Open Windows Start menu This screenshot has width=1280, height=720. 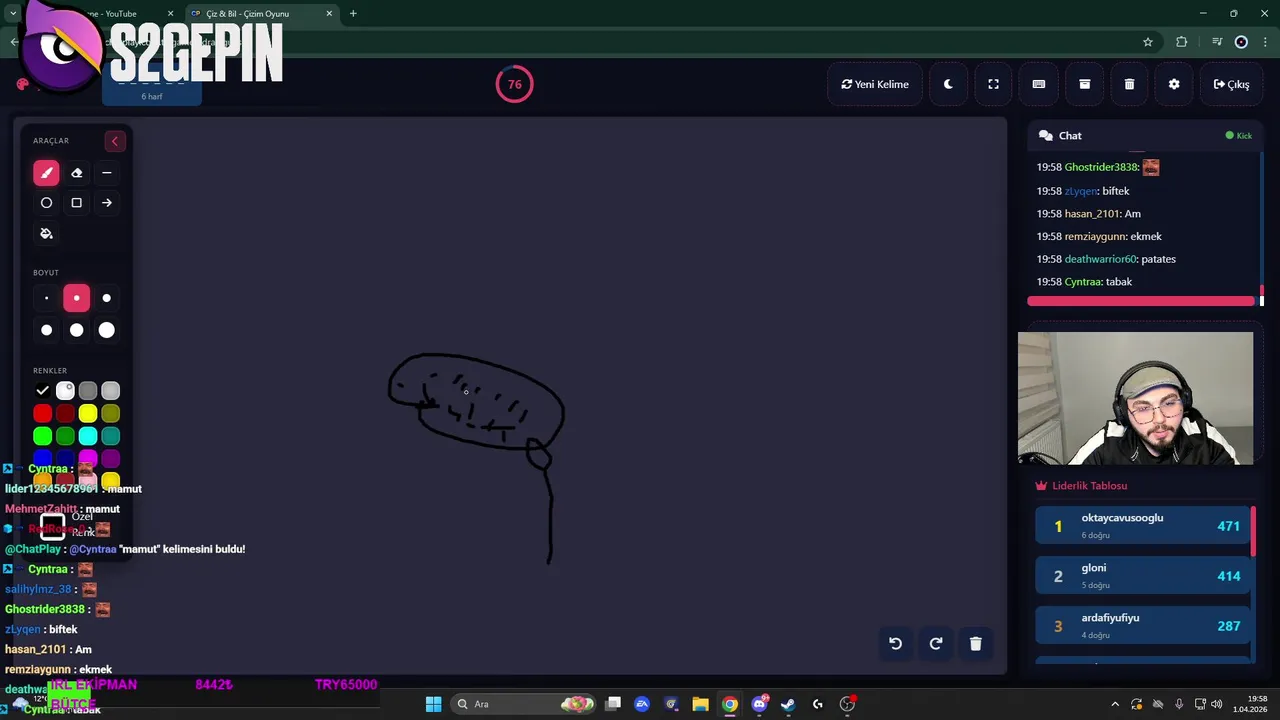[433, 704]
